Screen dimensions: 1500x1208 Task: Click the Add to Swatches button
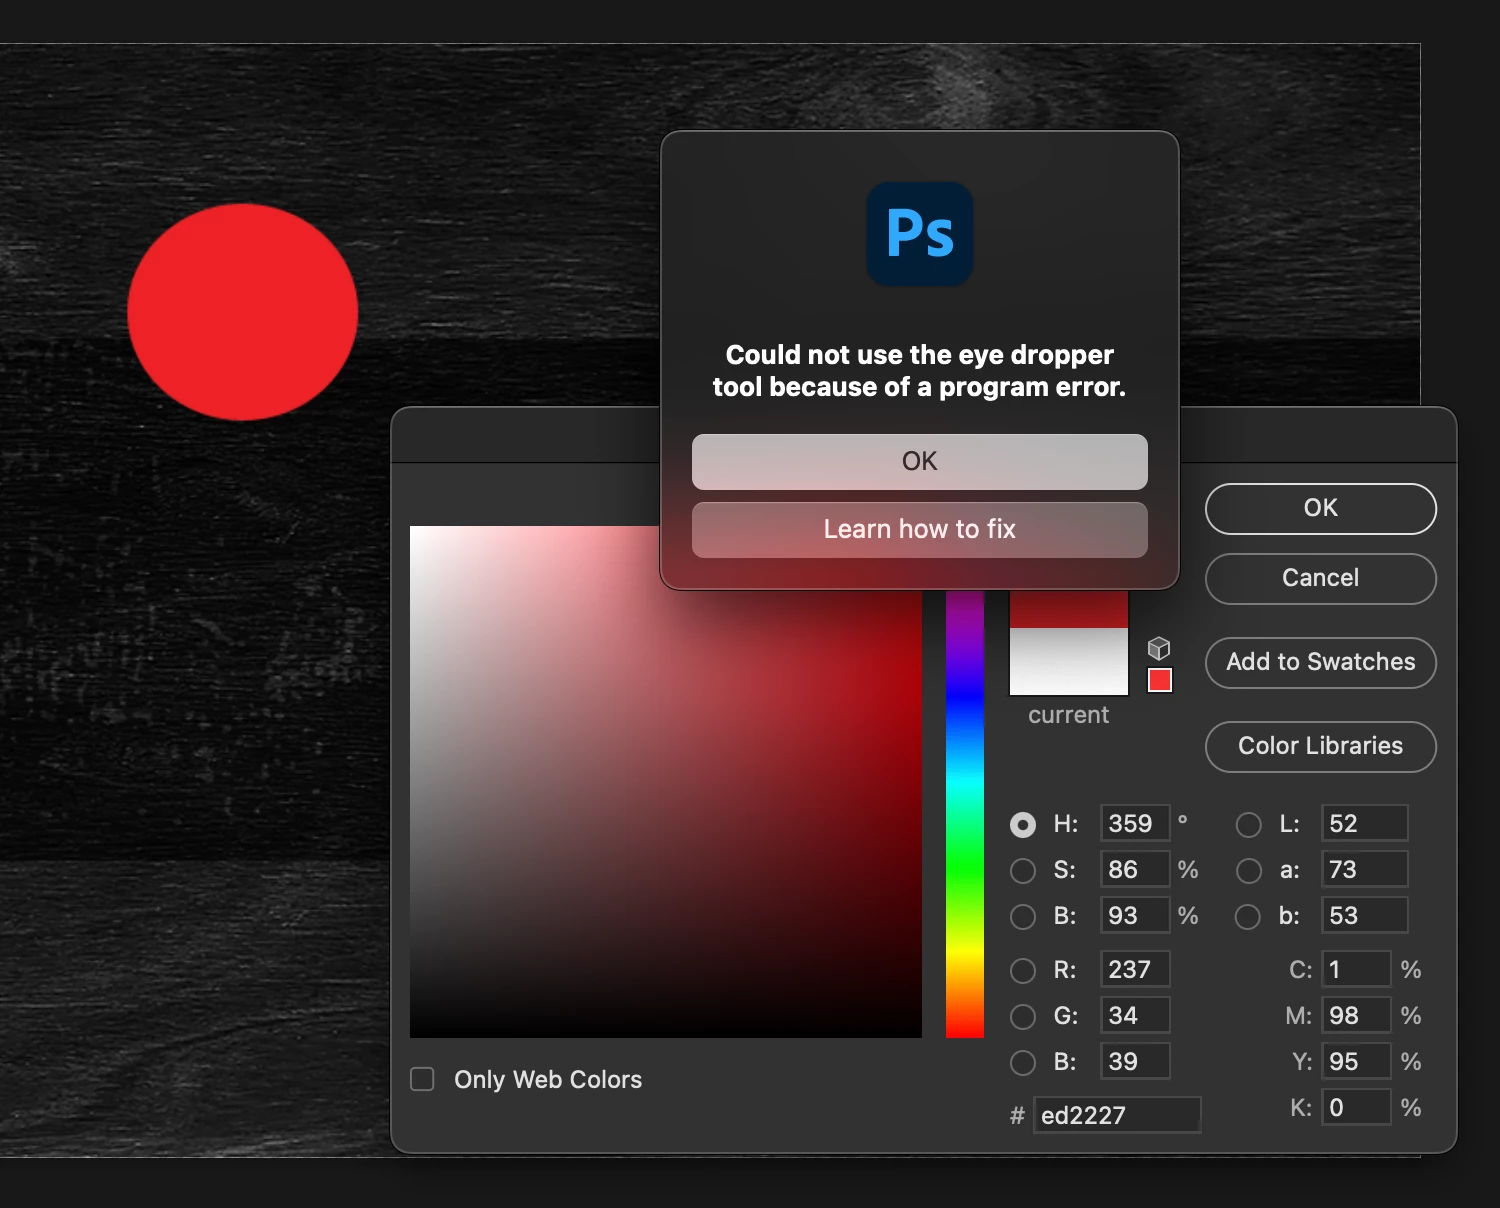coord(1321,663)
